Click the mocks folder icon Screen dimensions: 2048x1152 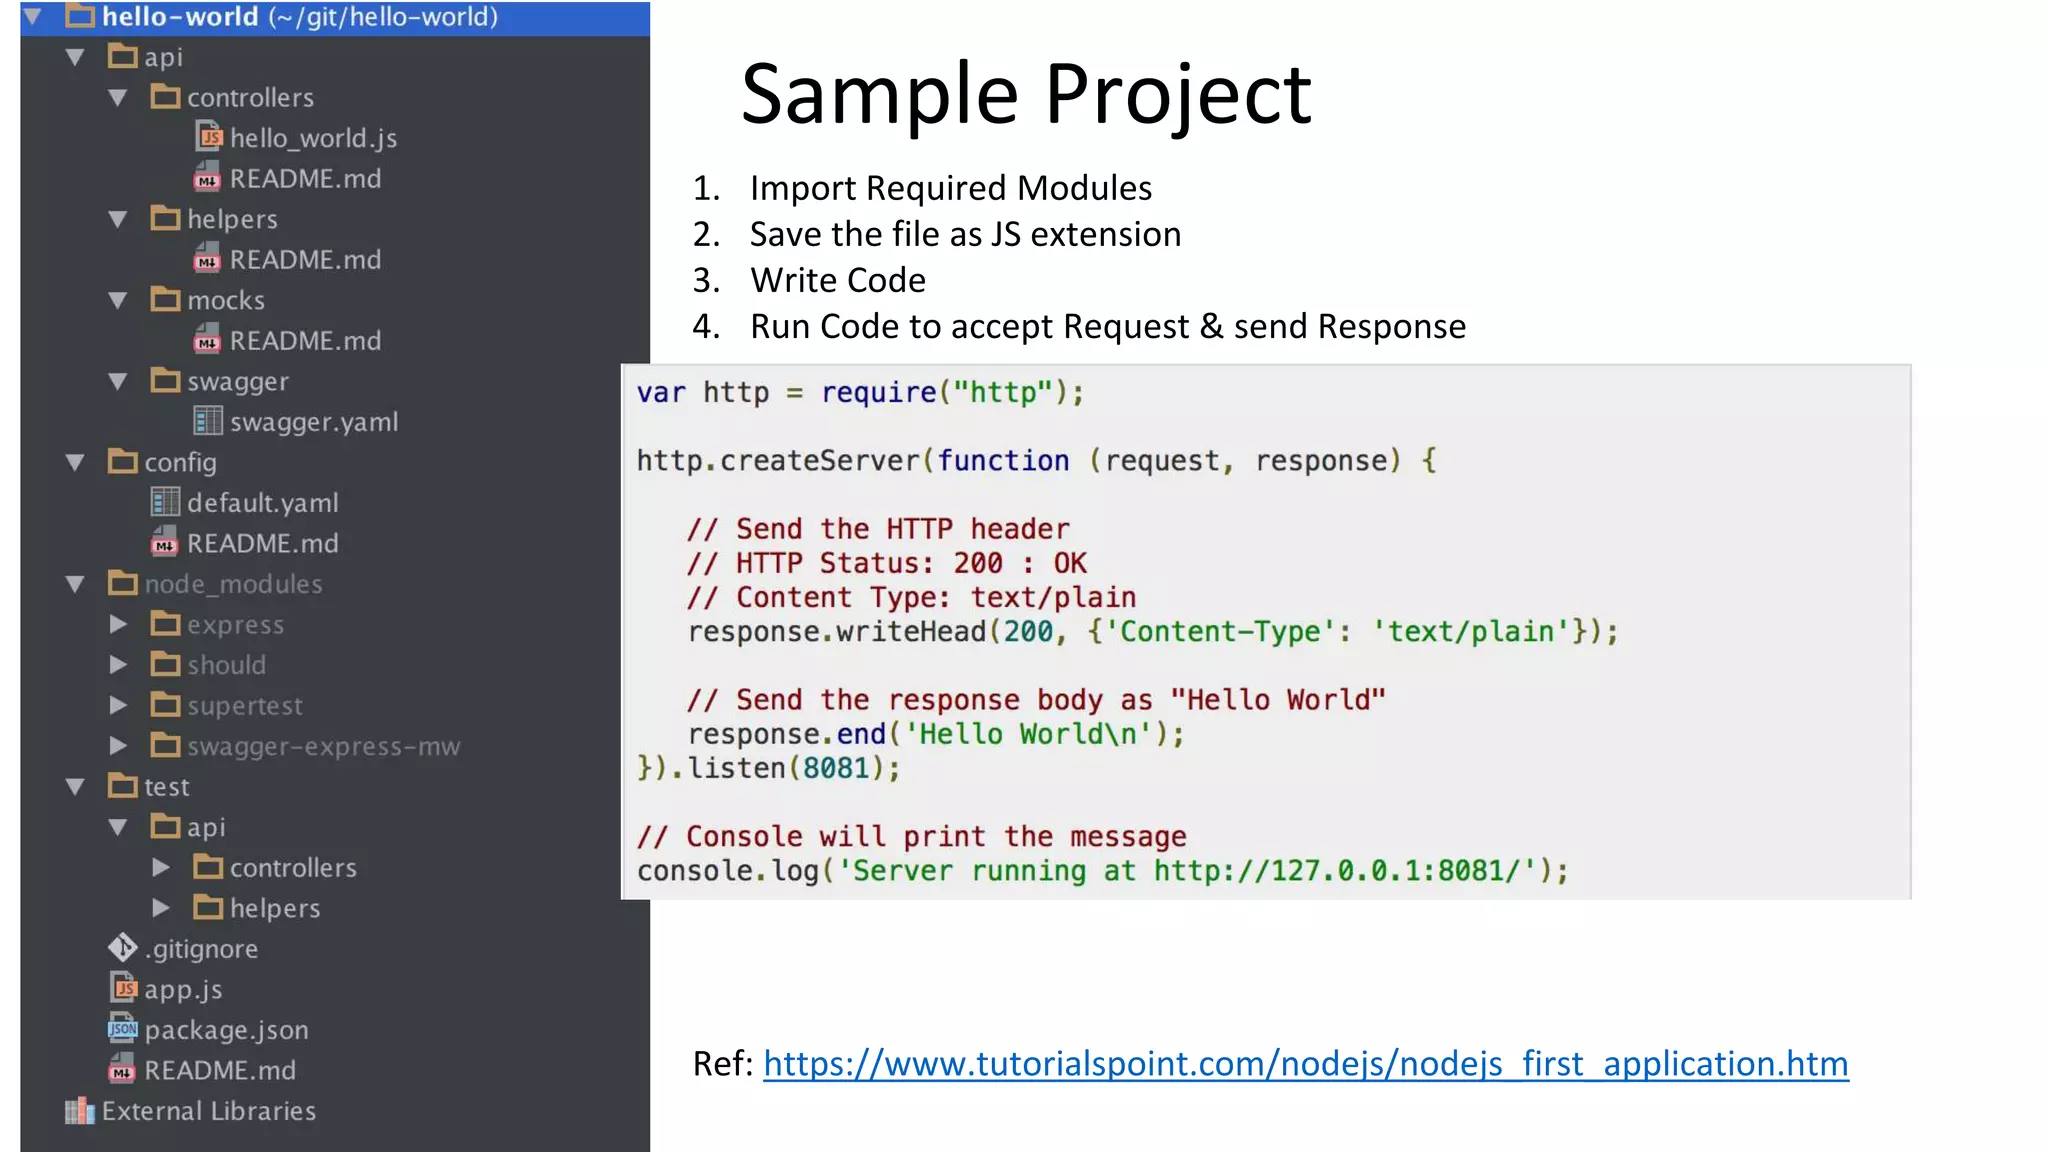coord(165,298)
